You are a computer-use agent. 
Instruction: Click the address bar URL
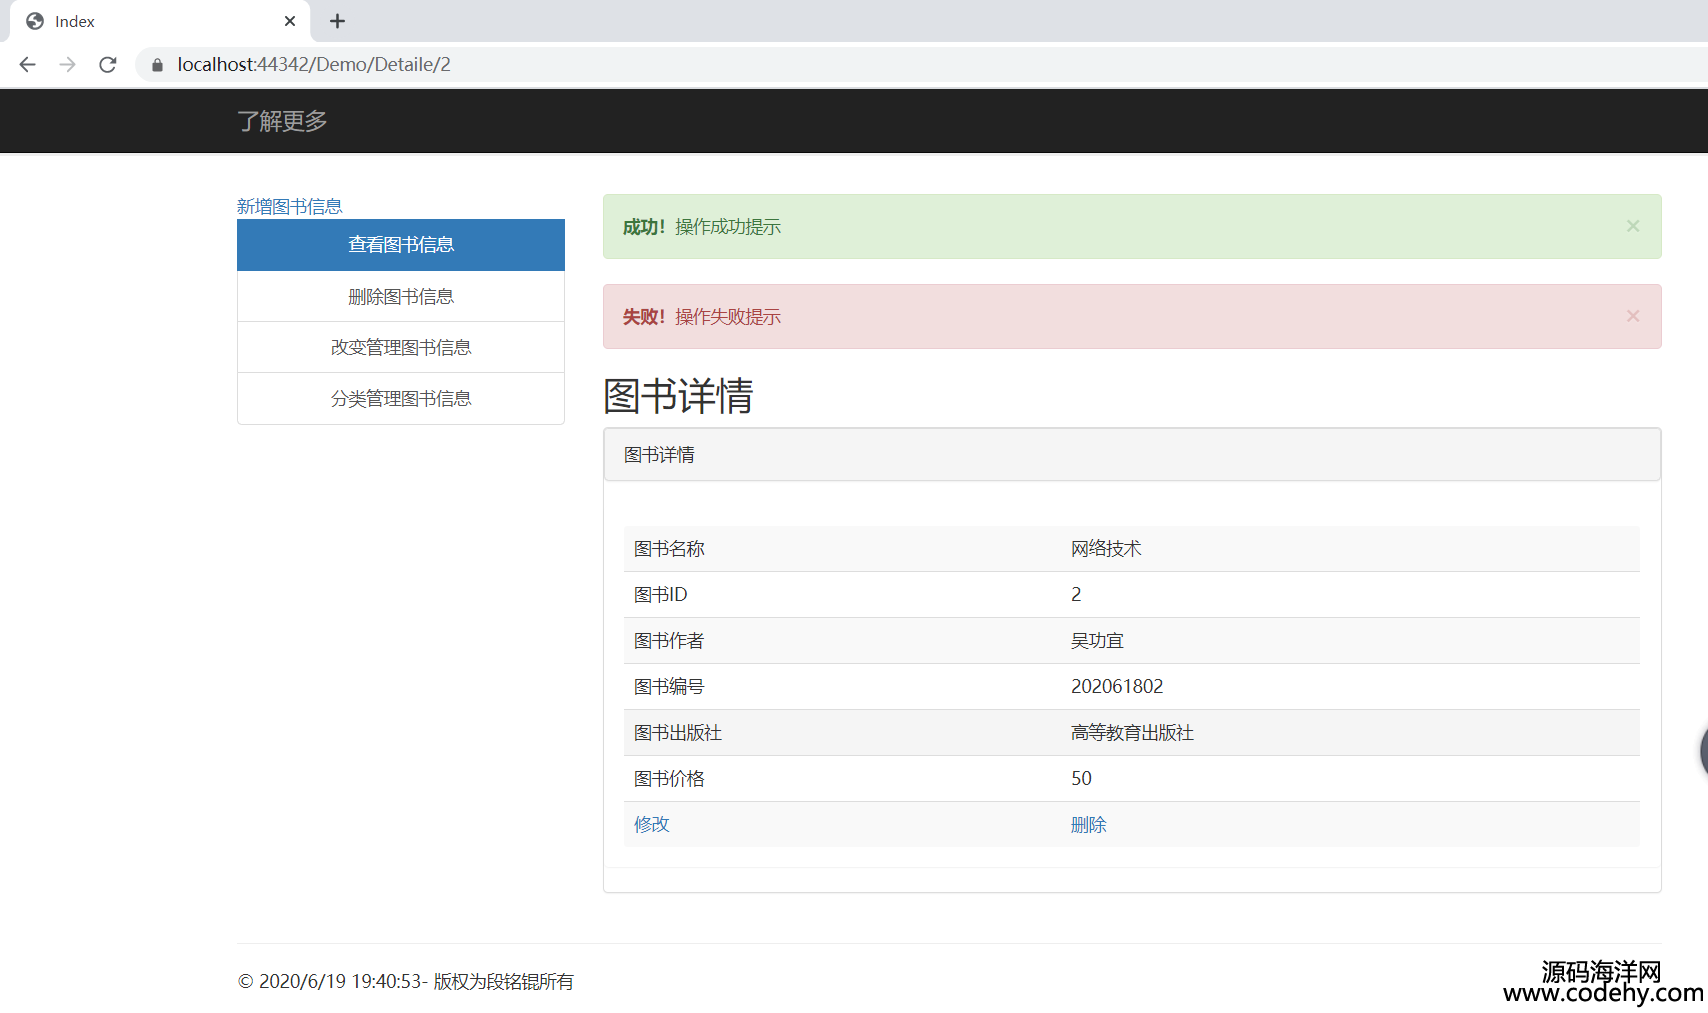(x=314, y=64)
